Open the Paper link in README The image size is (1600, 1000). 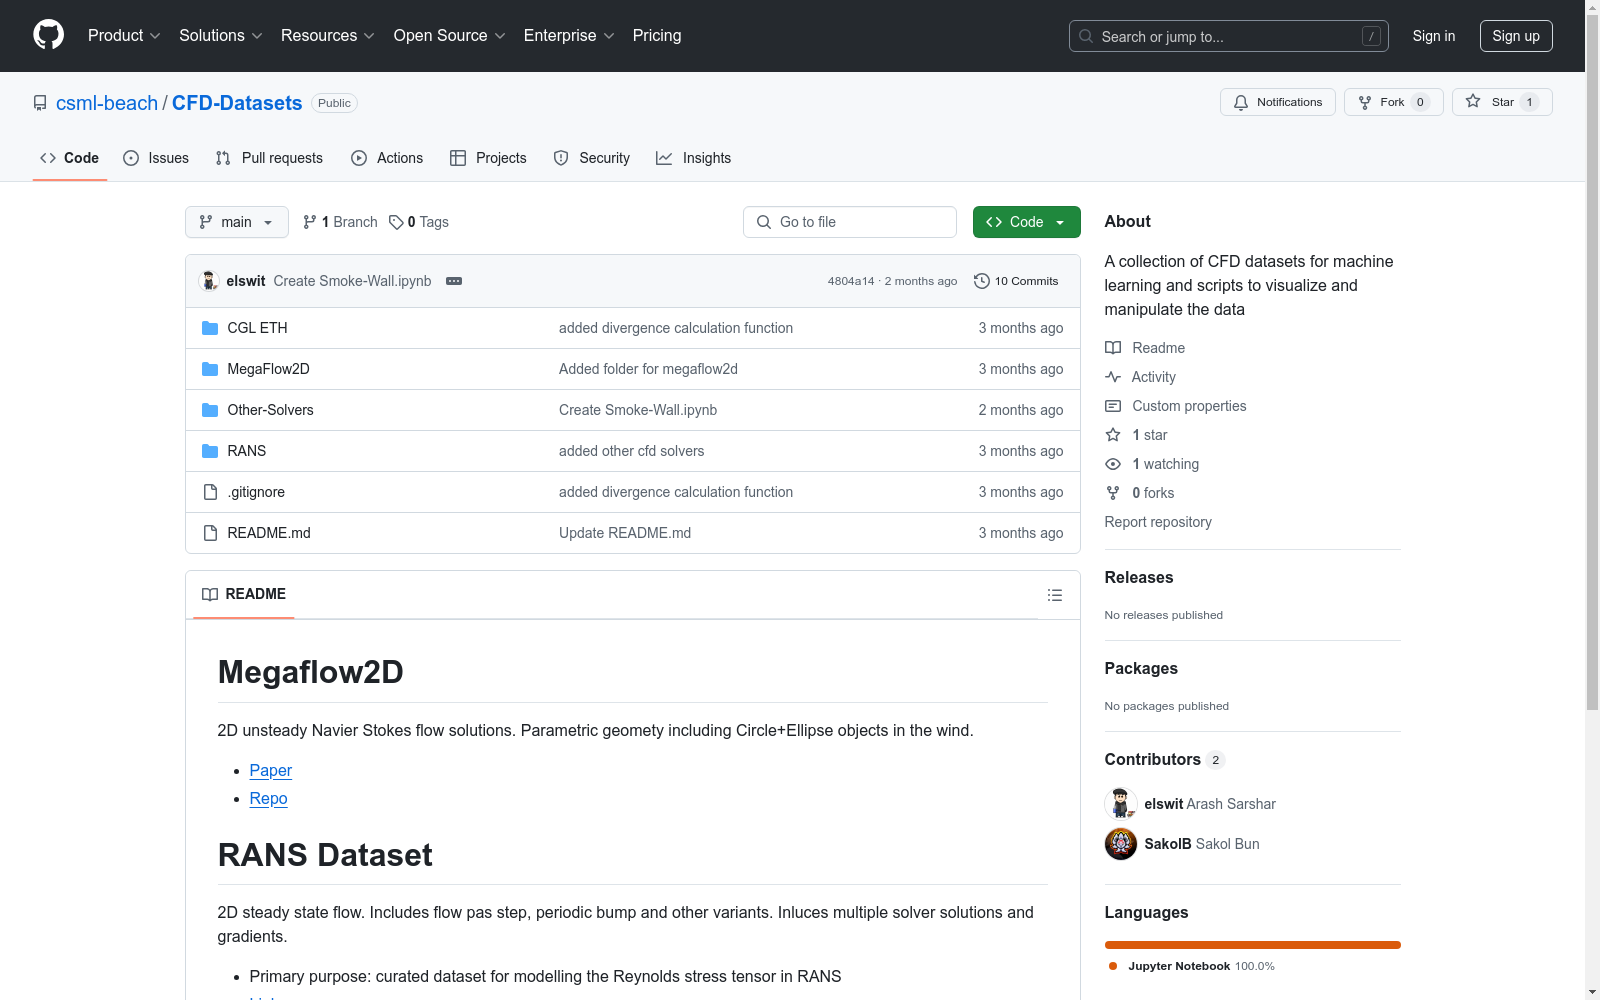click(270, 770)
